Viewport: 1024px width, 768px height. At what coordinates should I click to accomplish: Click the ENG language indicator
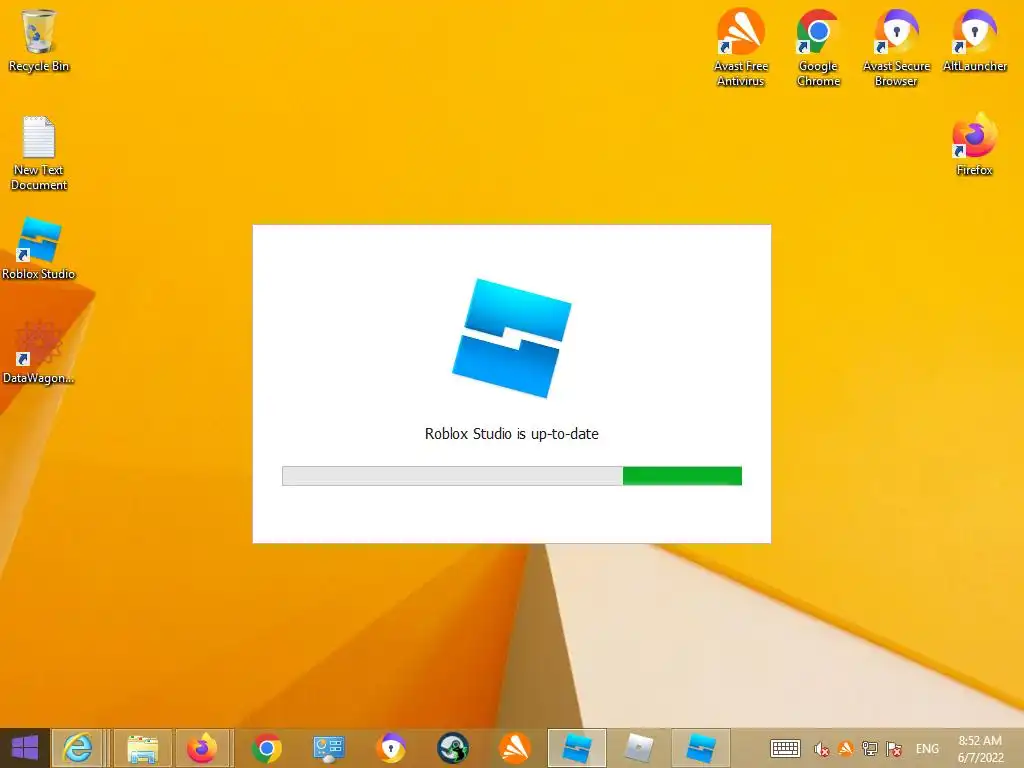click(927, 749)
